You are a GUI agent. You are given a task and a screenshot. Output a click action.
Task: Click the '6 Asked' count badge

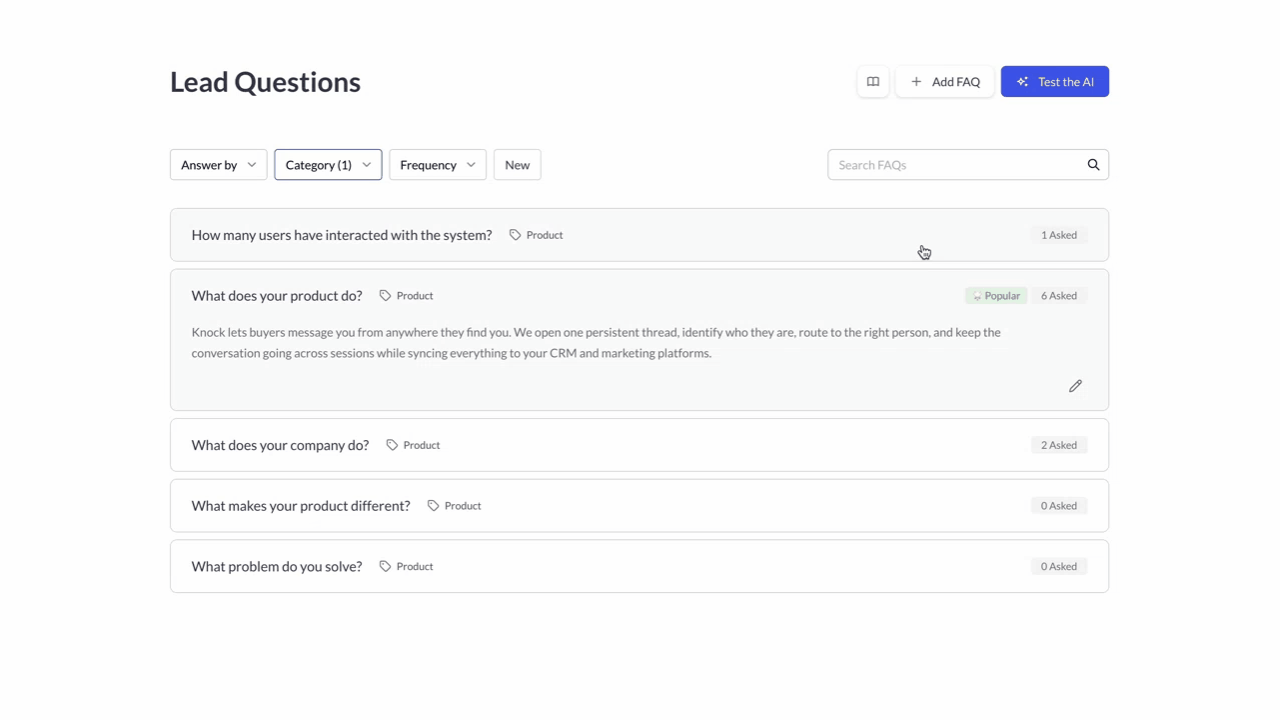(1058, 296)
